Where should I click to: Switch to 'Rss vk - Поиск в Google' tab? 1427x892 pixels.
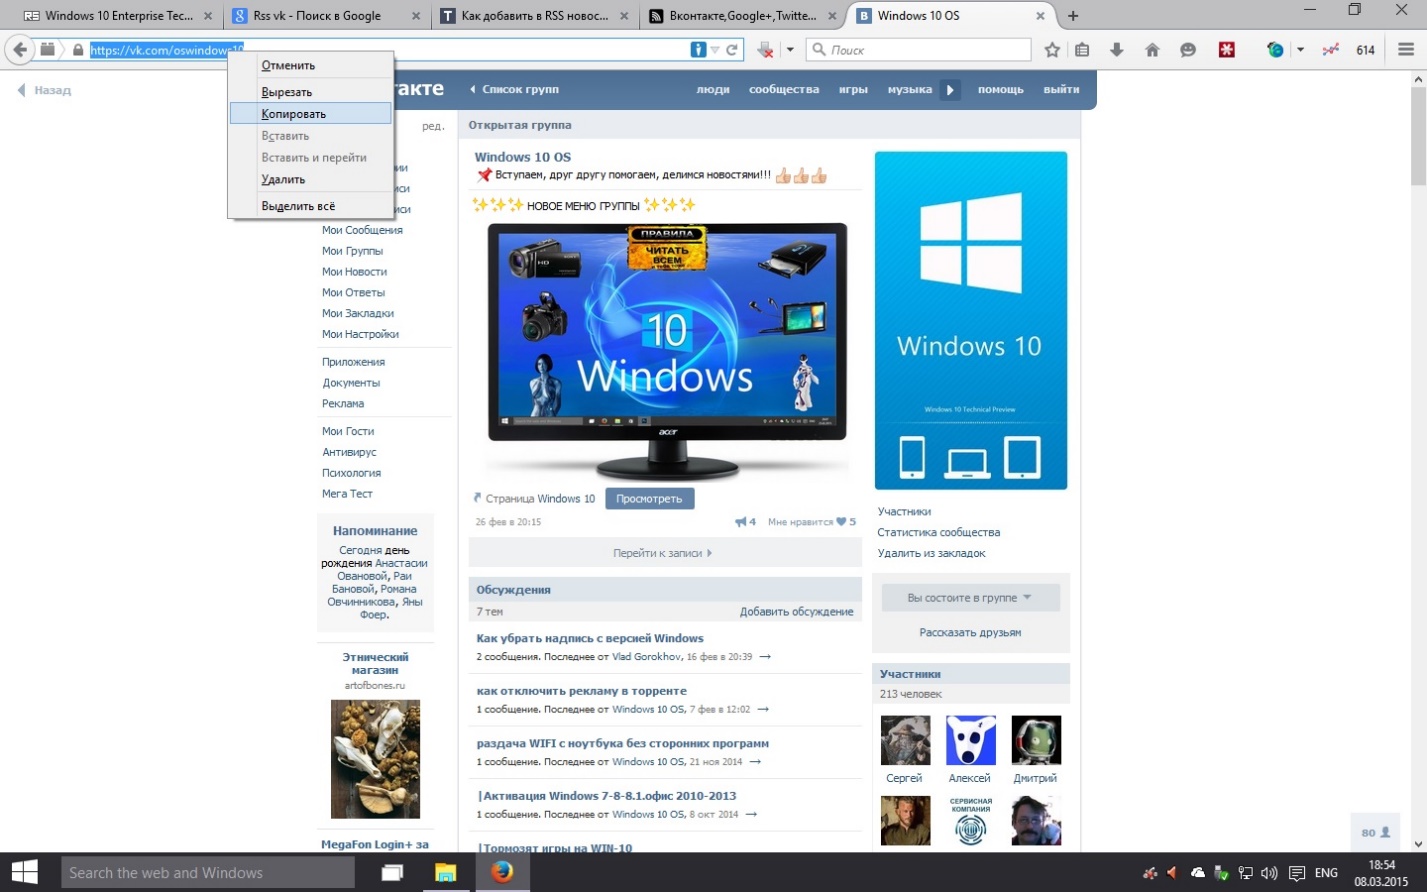(x=326, y=16)
